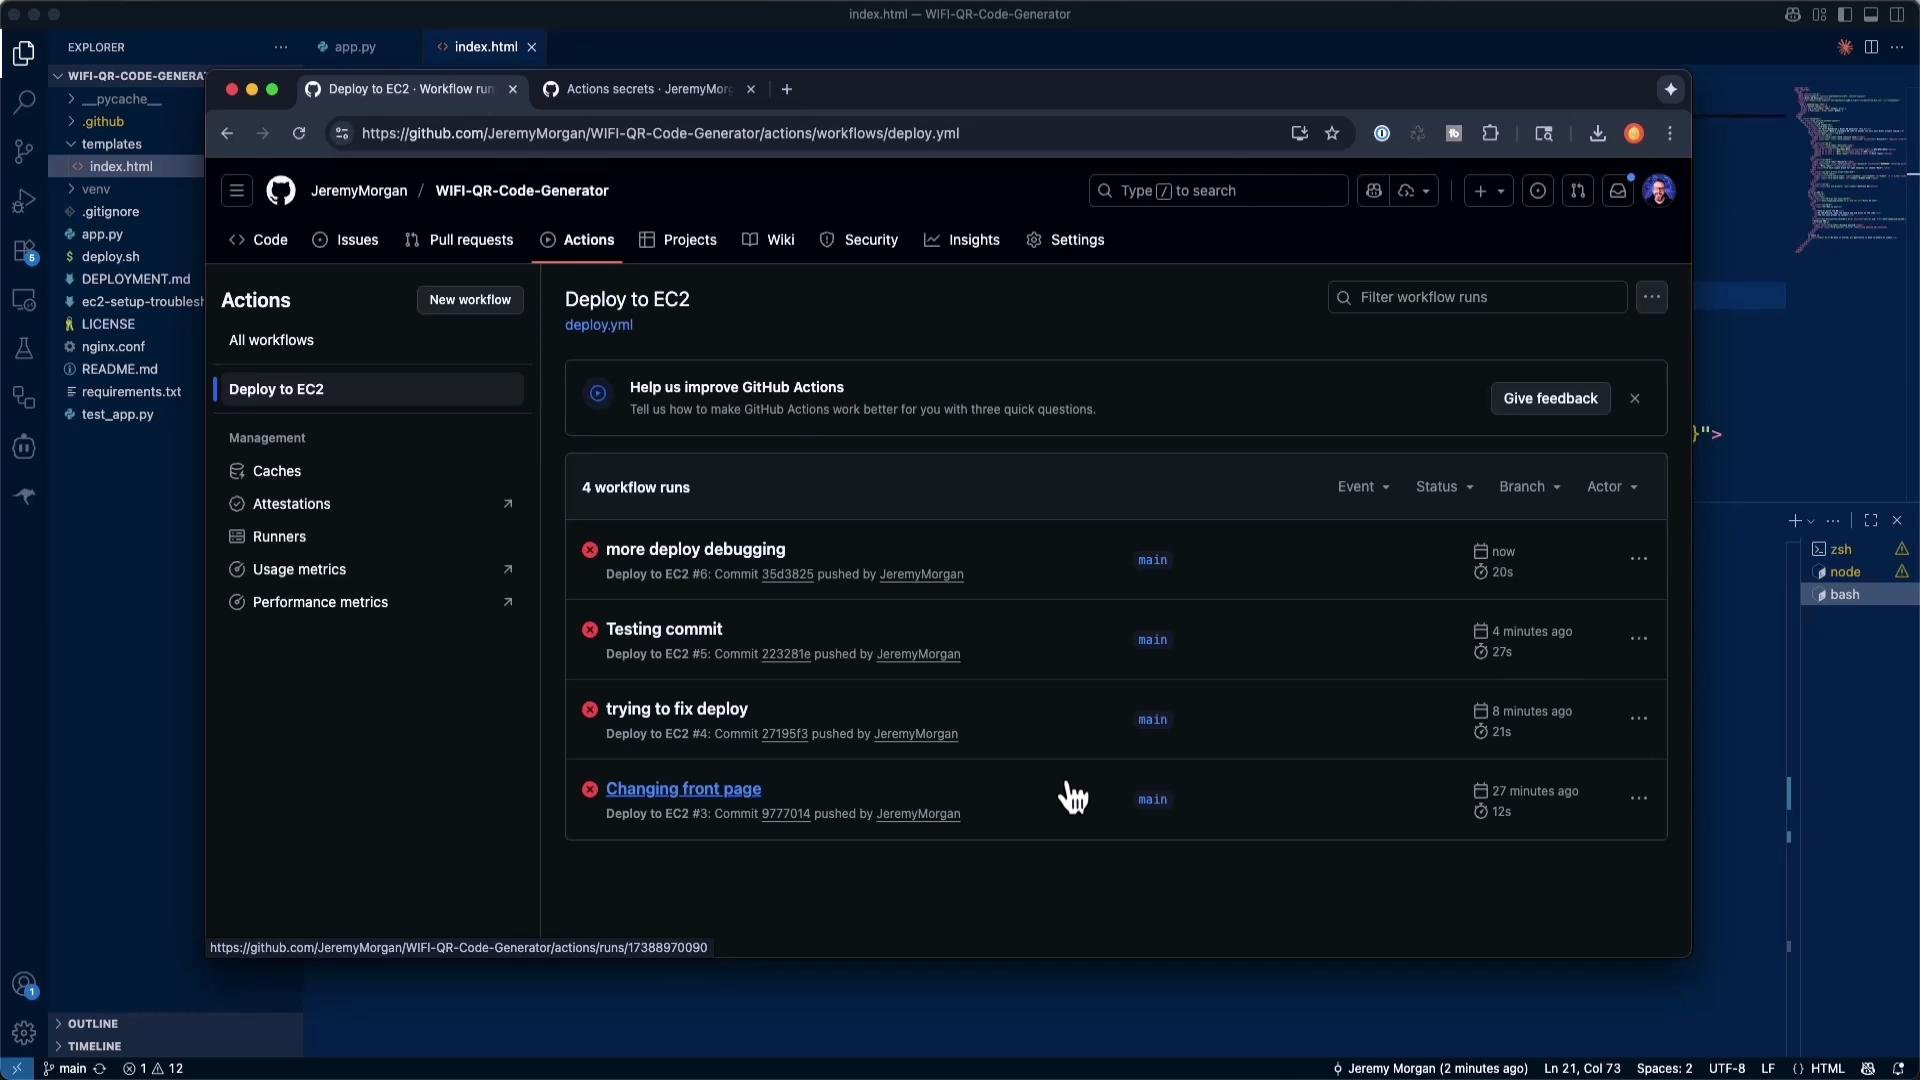This screenshot has height=1080, width=1920.
Task: Maximize the terminal panel size
Action: [x=1871, y=520]
